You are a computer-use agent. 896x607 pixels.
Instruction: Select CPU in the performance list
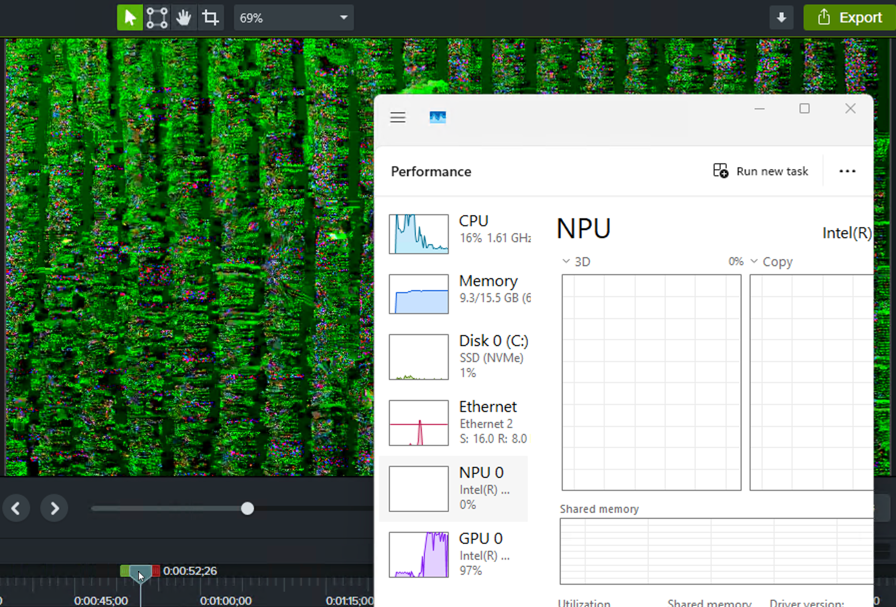point(457,230)
